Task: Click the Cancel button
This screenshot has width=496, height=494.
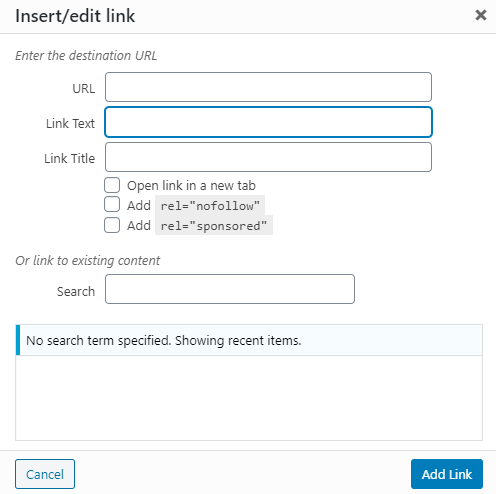Action: (45, 474)
